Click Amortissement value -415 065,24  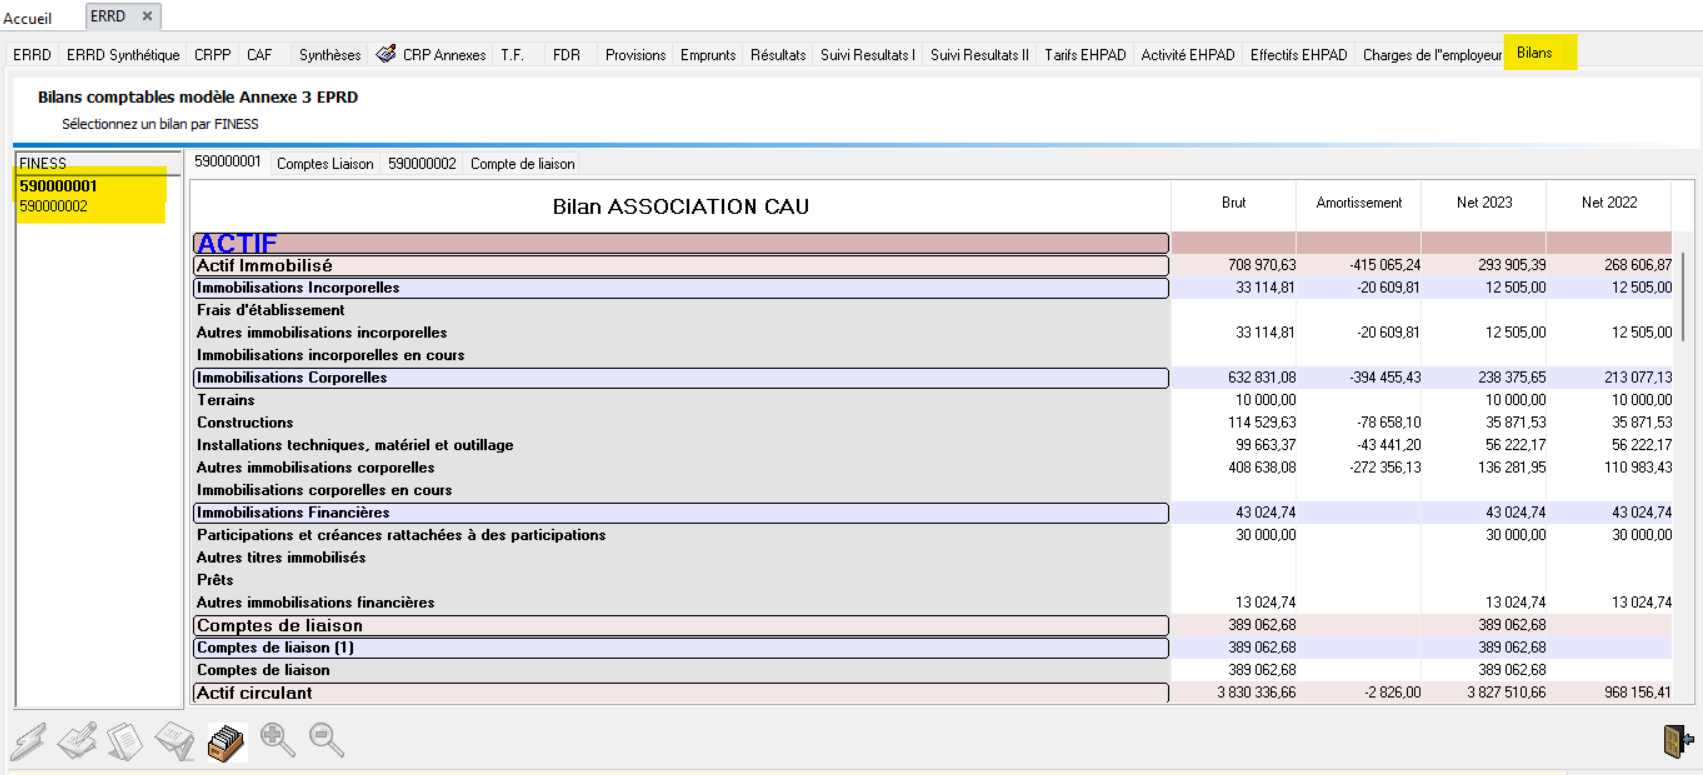pos(1385,265)
